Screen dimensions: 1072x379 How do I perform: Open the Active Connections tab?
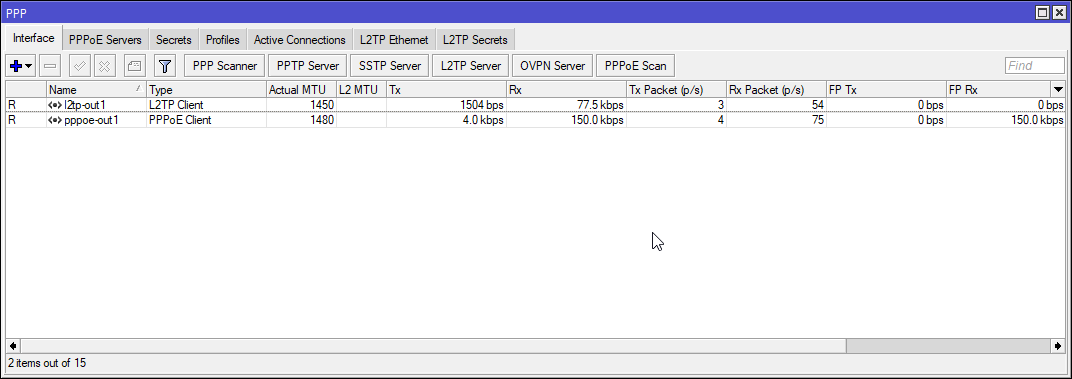point(299,40)
